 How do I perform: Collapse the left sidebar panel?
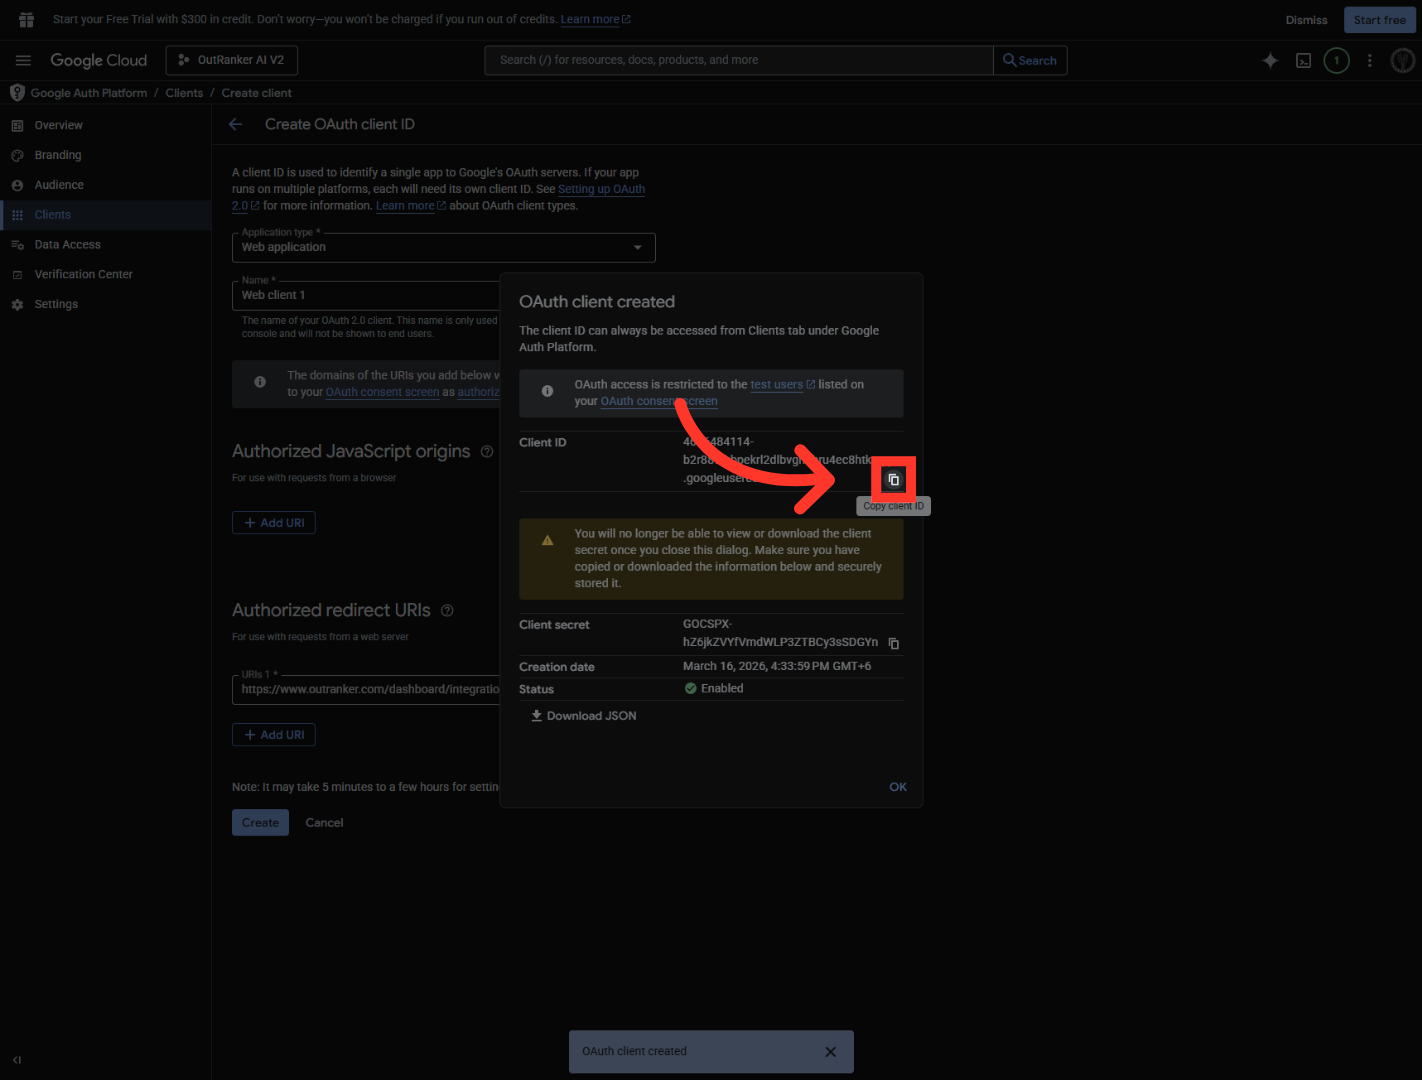(x=17, y=1060)
